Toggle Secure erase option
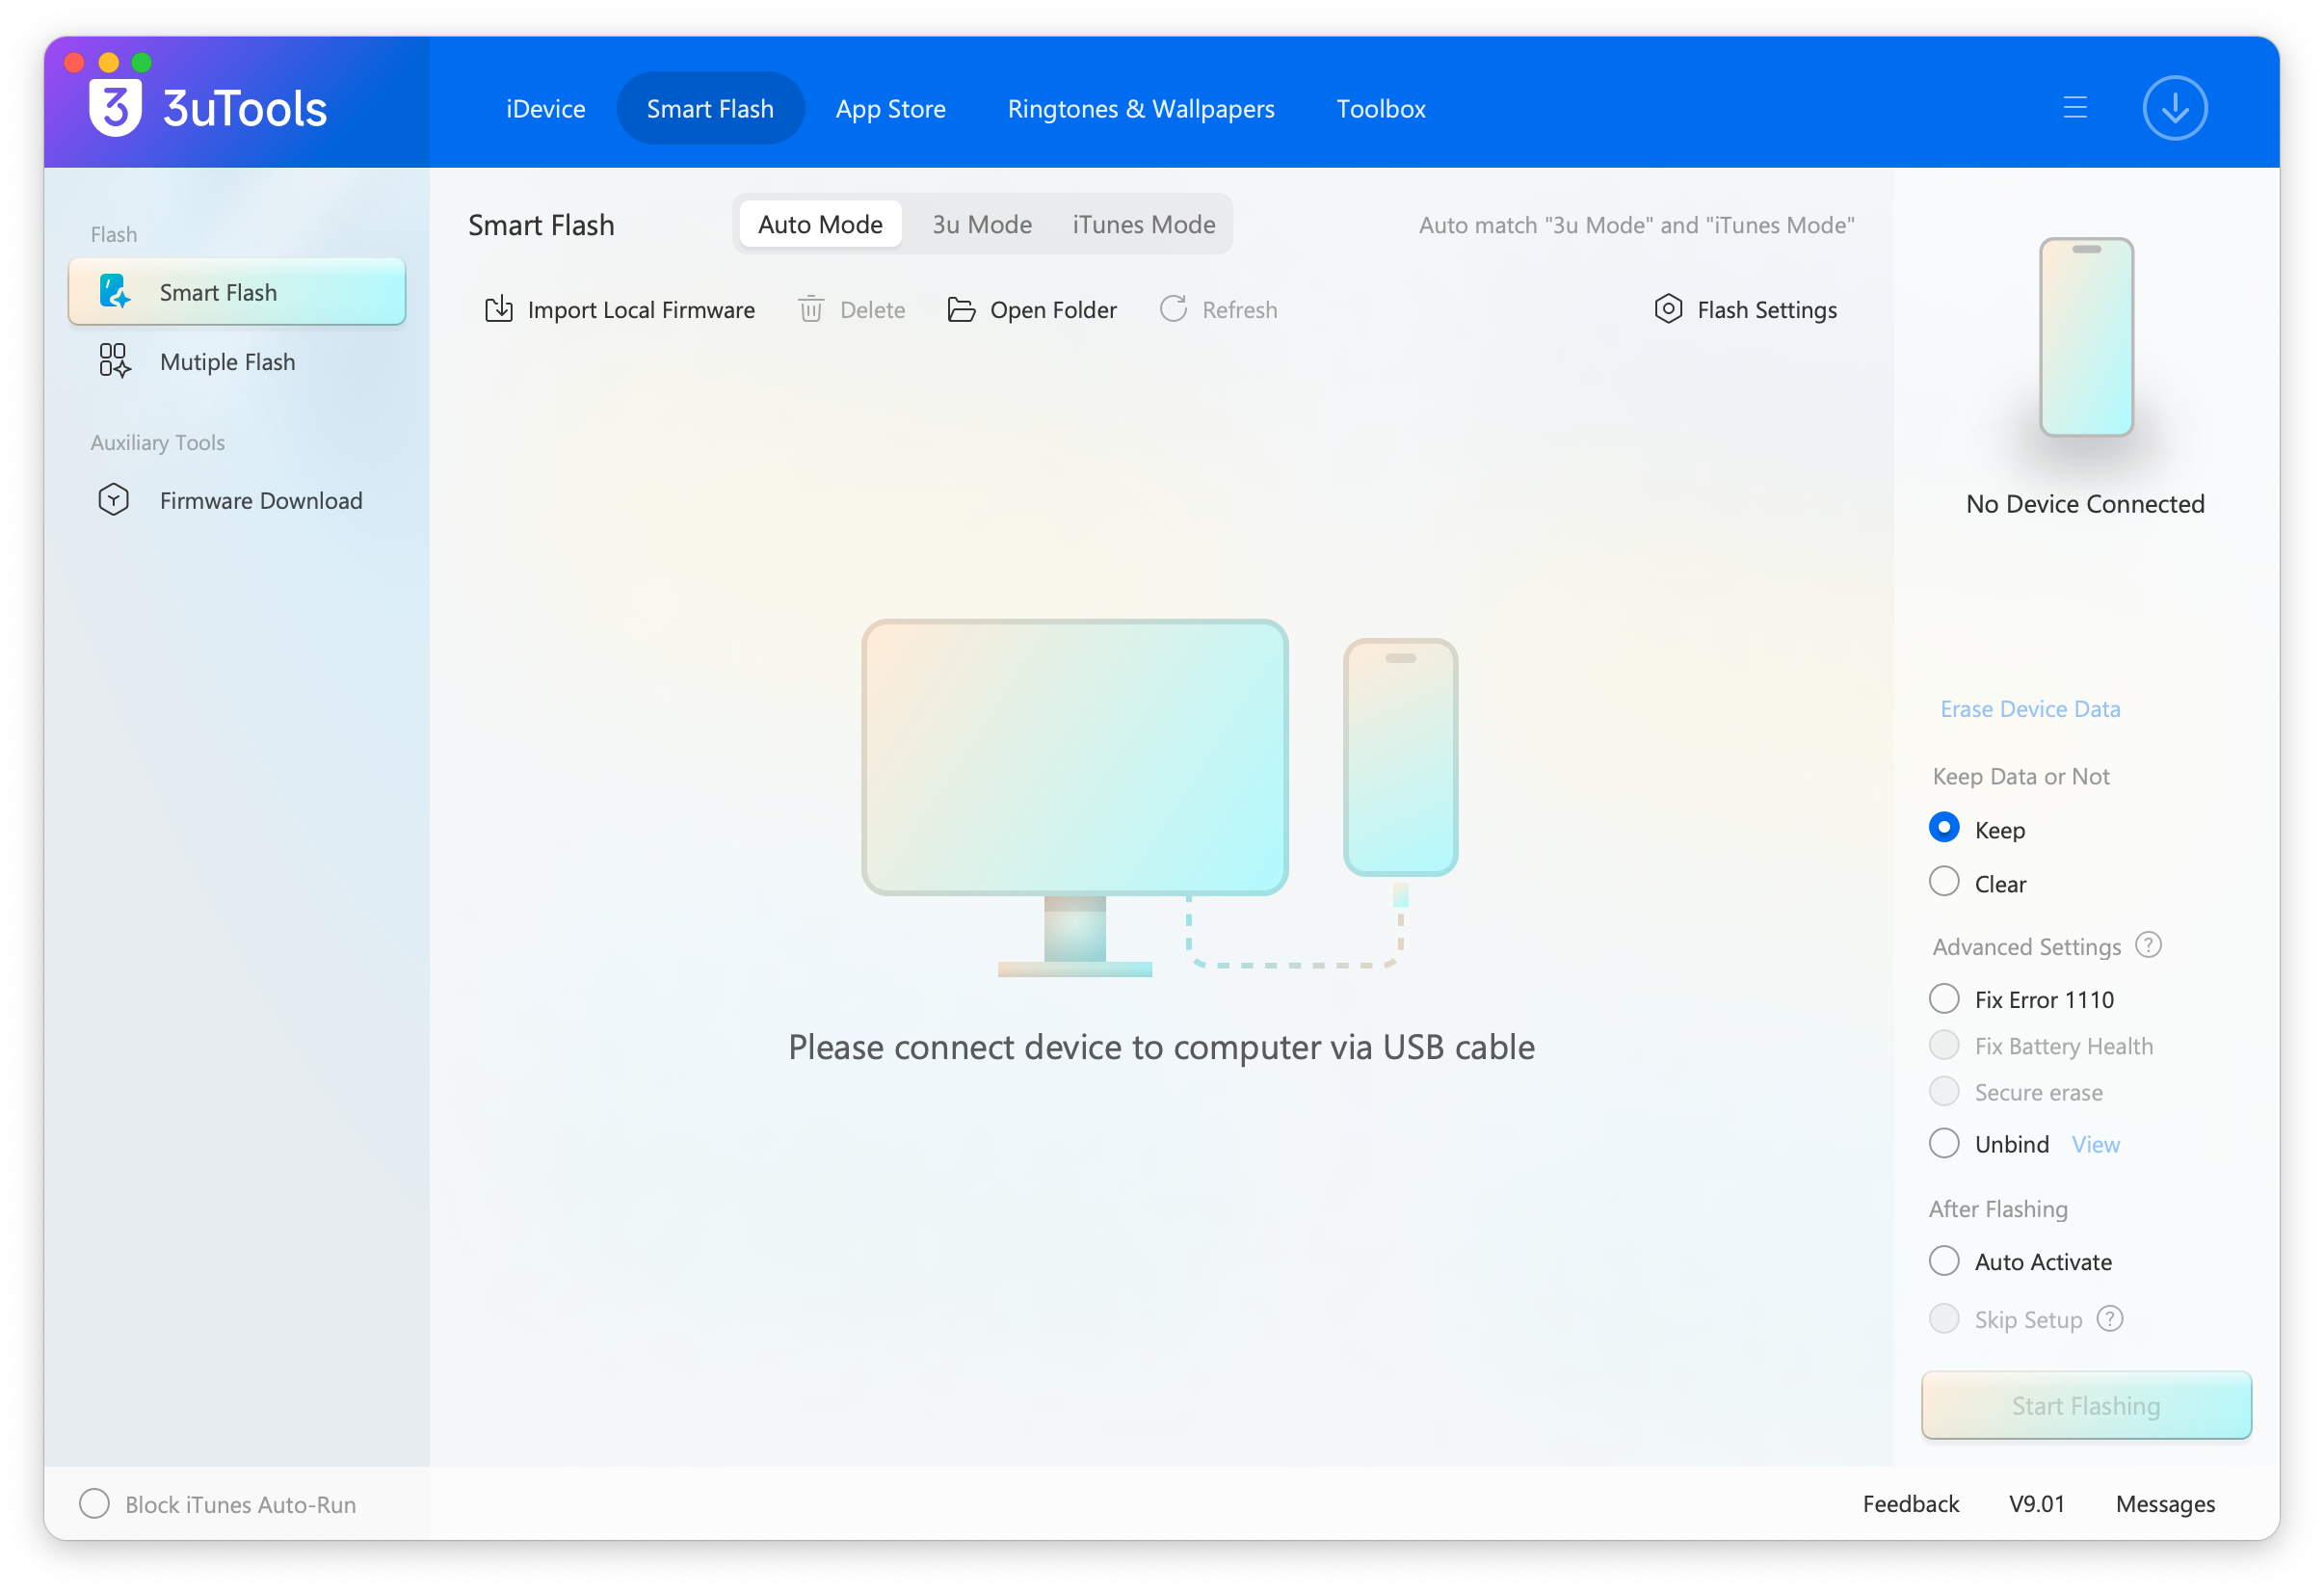 pos(1943,1091)
